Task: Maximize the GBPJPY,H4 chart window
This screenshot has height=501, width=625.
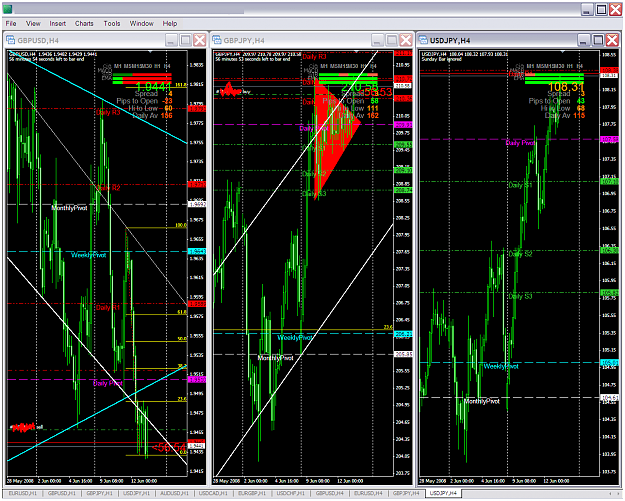Action: [x=391, y=40]
